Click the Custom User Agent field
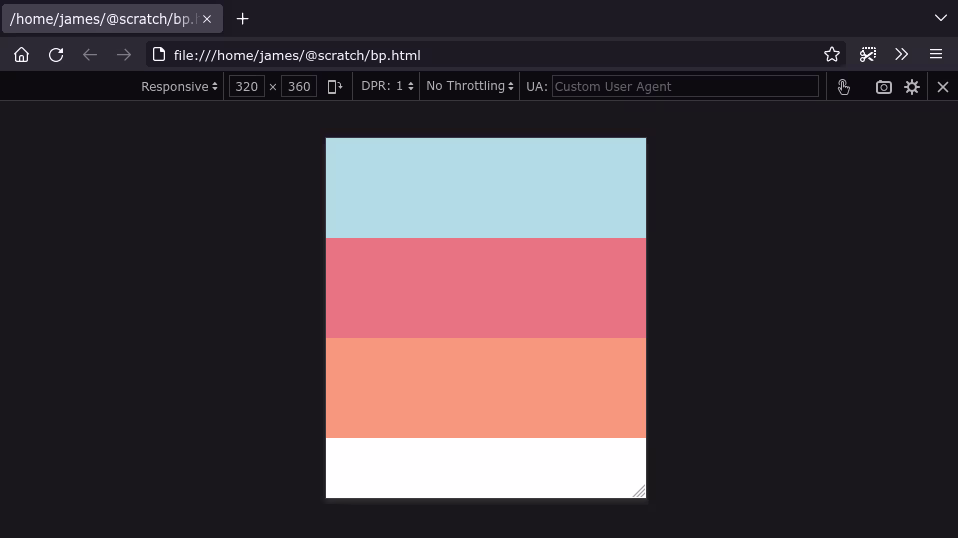This screenshot has height=538, width=958. [x=685, y=87]
